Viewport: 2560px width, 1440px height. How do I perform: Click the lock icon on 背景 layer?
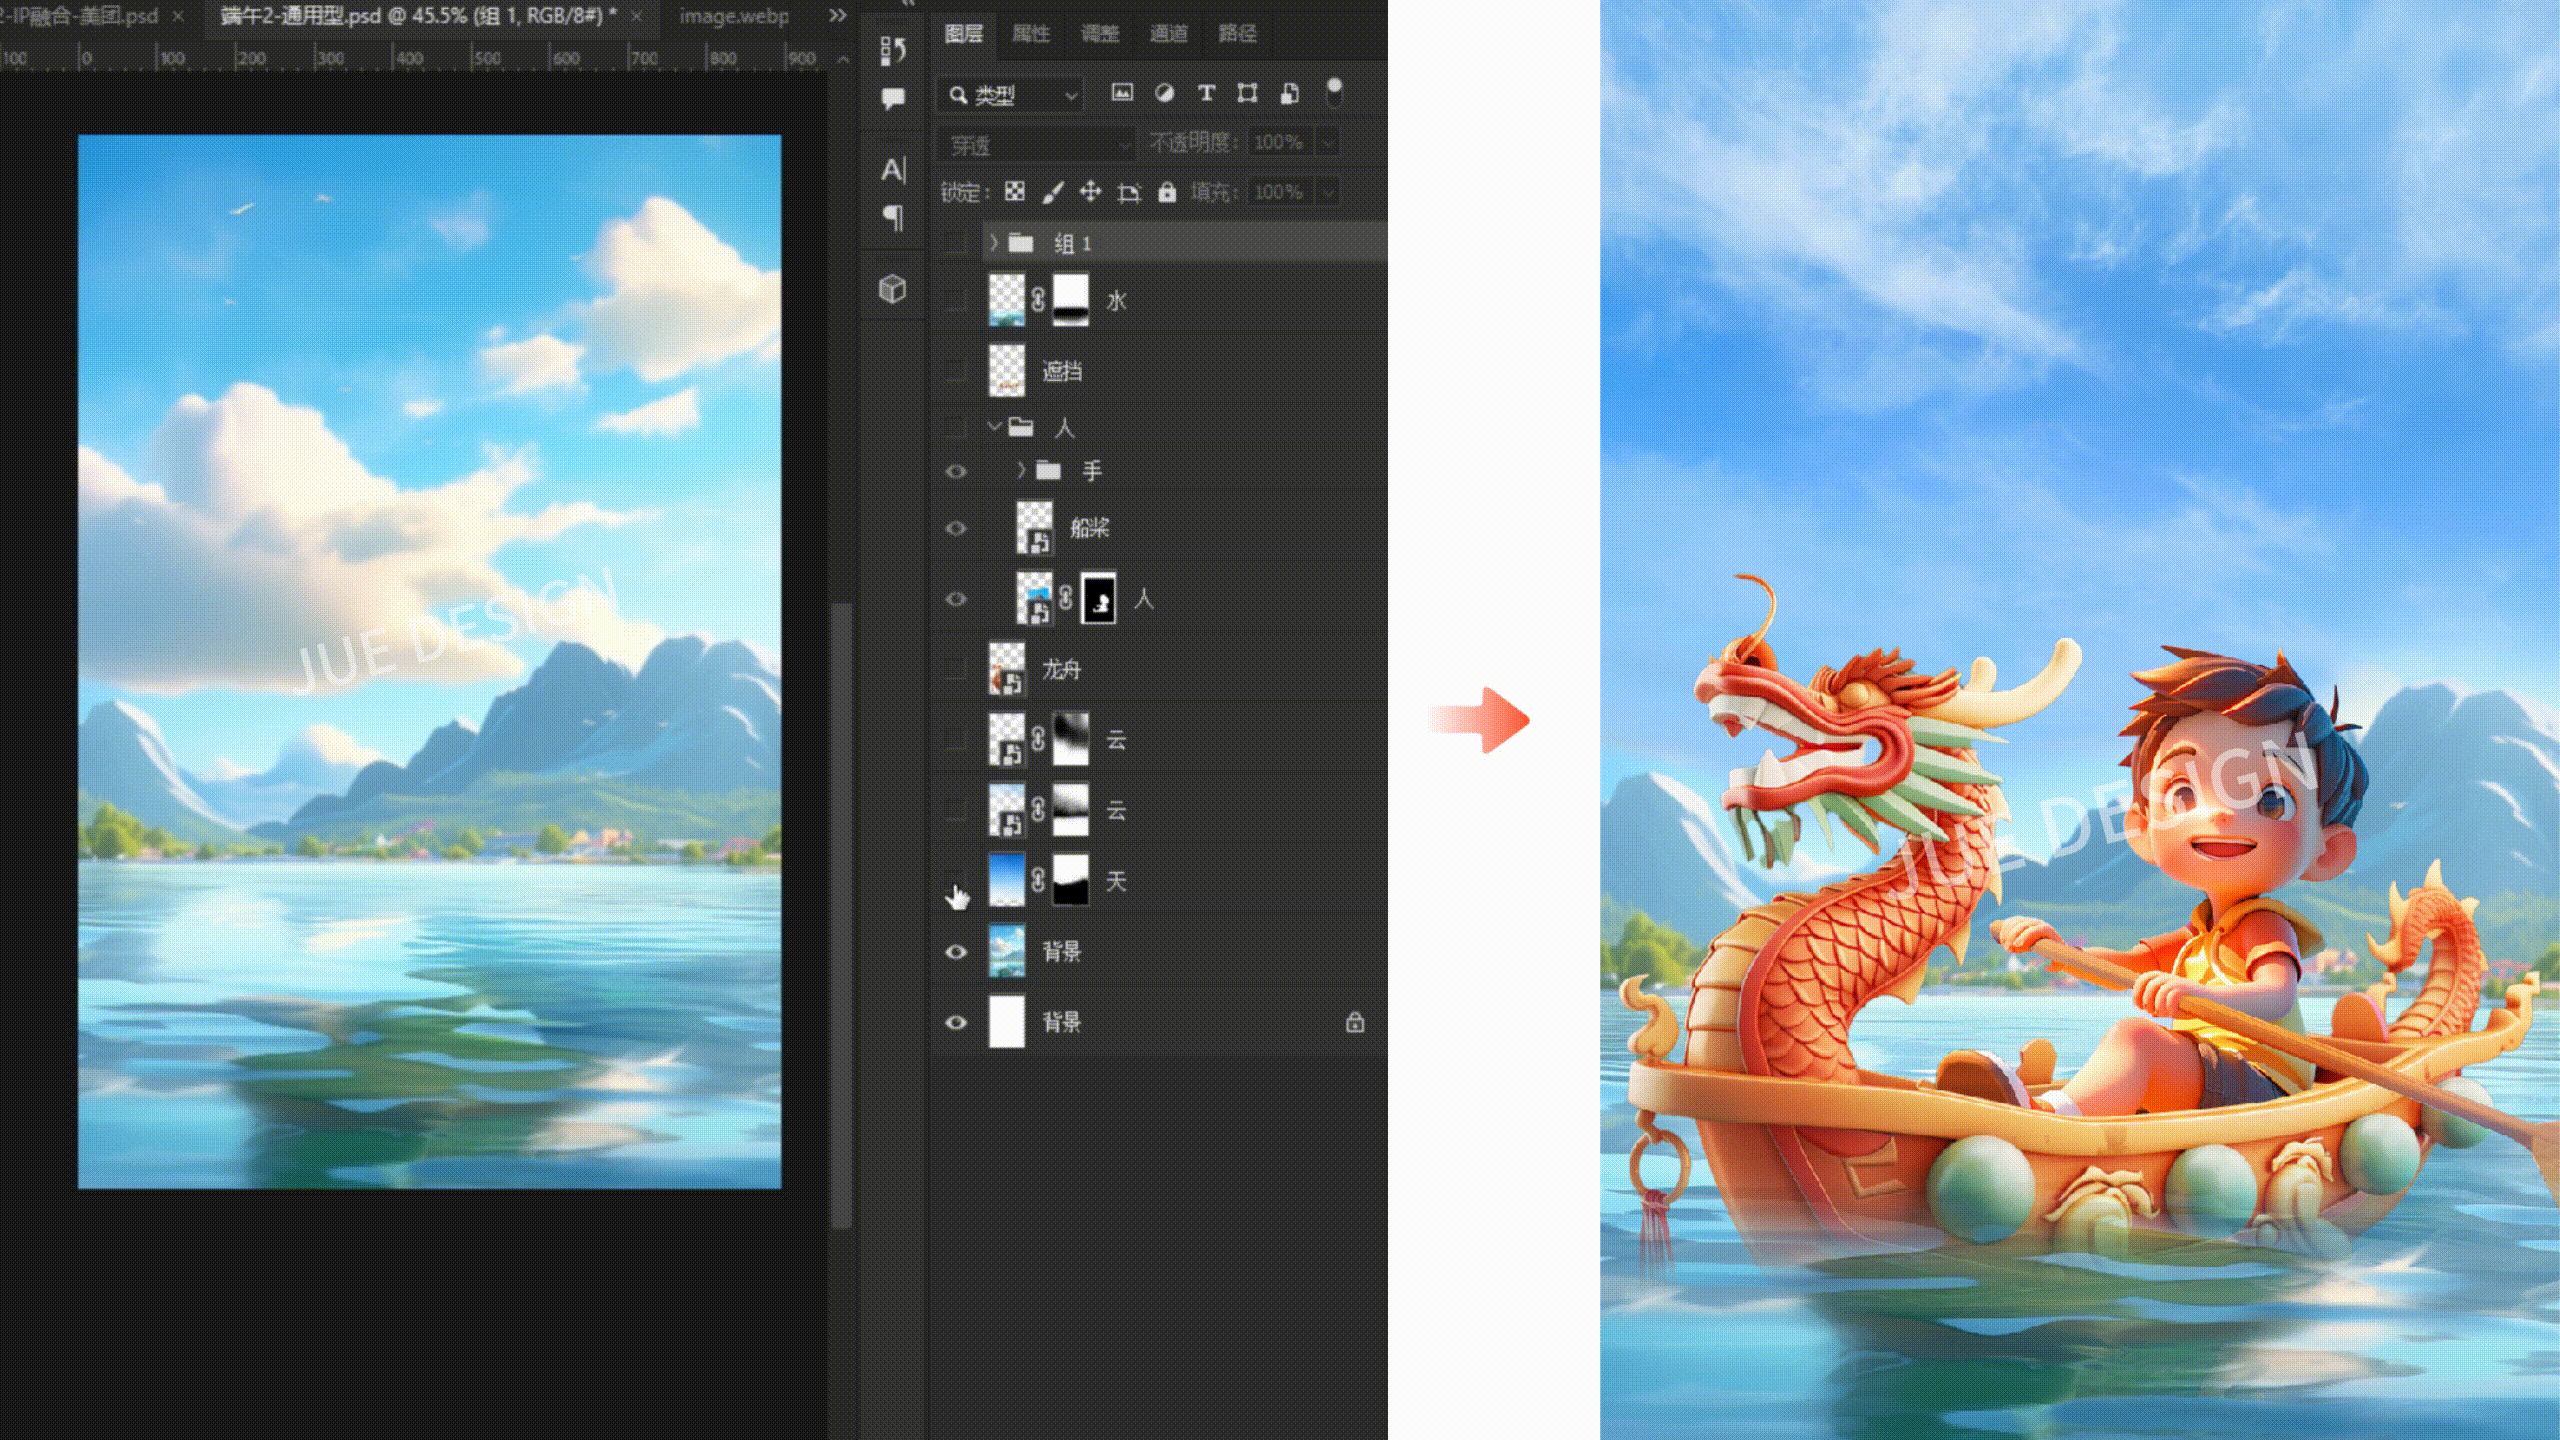click(1355, 1022)
